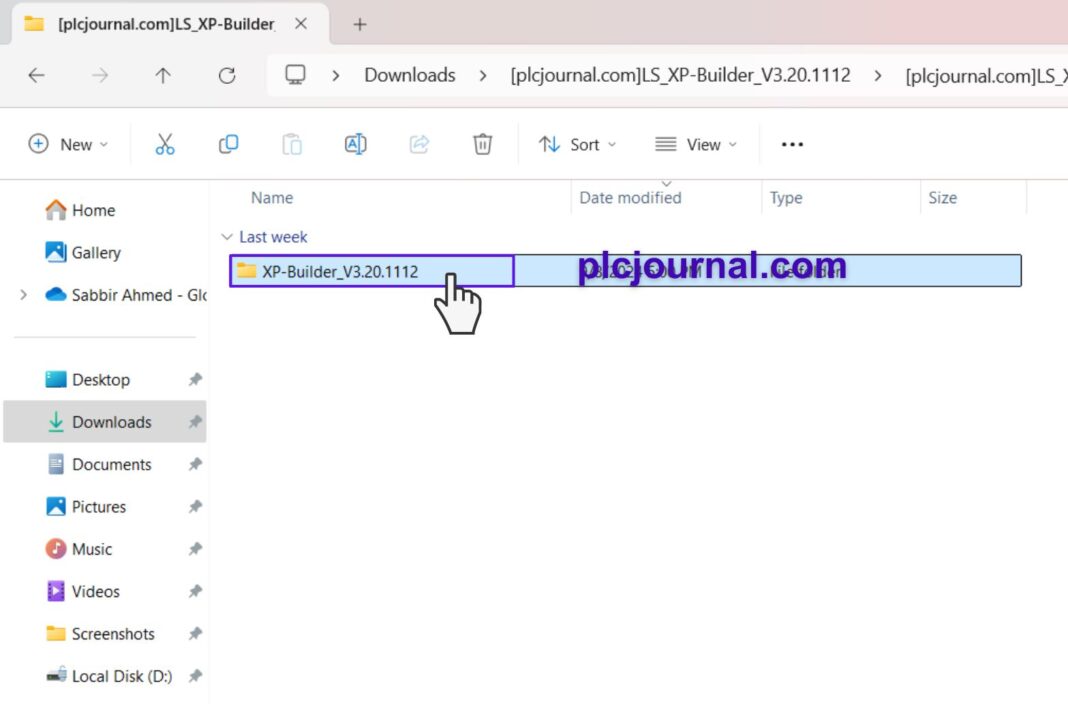
Task: Click the Forward navigation arrow
Action: [100, 75]
